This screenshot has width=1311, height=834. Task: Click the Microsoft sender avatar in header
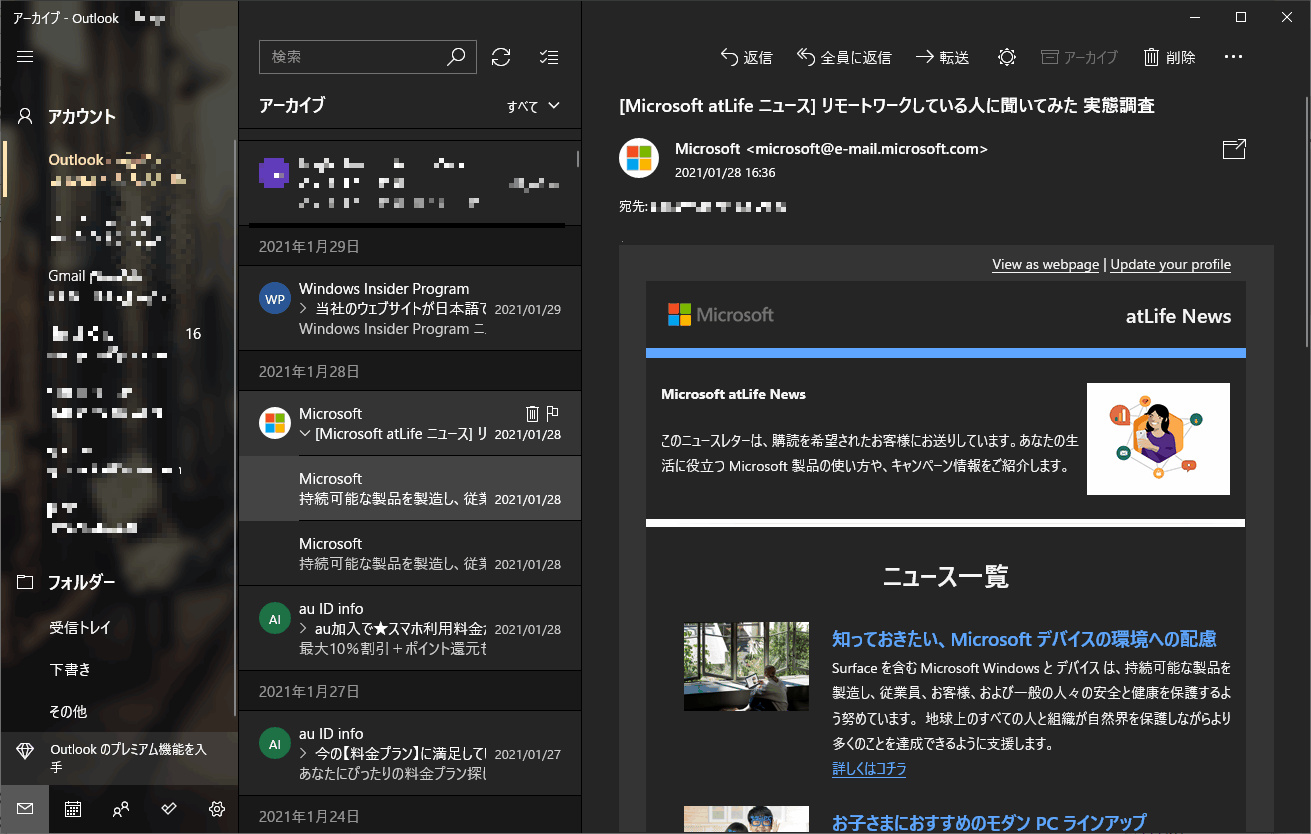click(x=639, y=158)
